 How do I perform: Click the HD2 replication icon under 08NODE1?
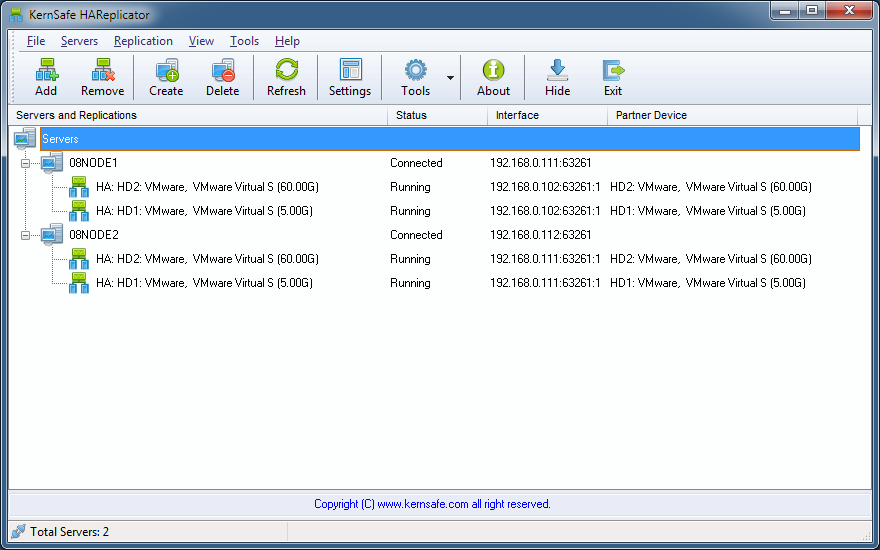click(x=79, y=187)
